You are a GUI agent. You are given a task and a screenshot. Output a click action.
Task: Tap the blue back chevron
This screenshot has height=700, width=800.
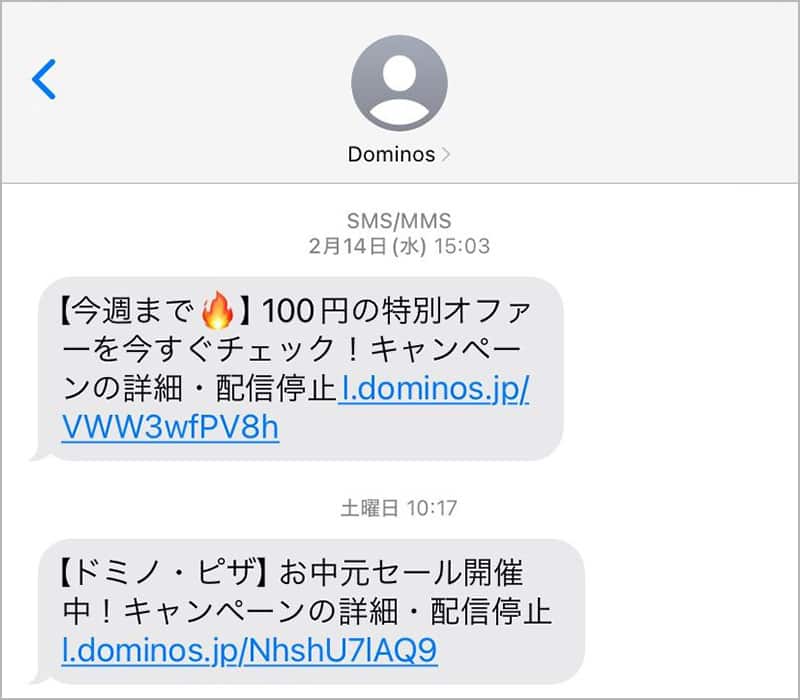(x=44, y=79)
